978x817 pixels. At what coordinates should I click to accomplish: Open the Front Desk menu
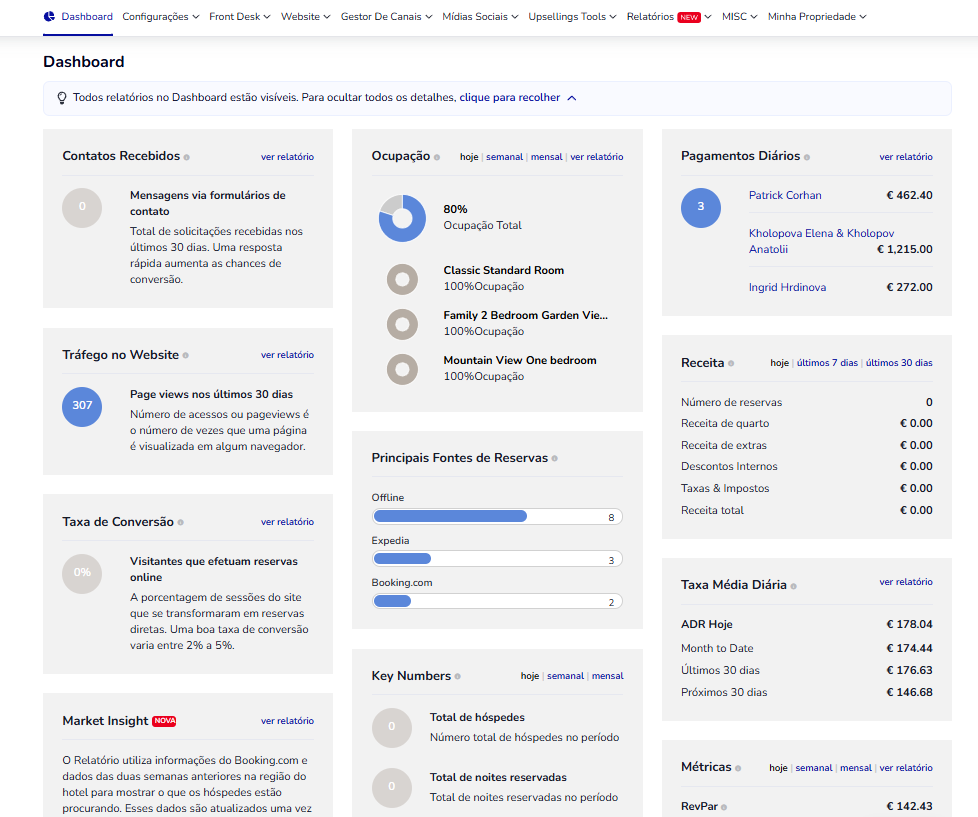(x=240, y=17)
